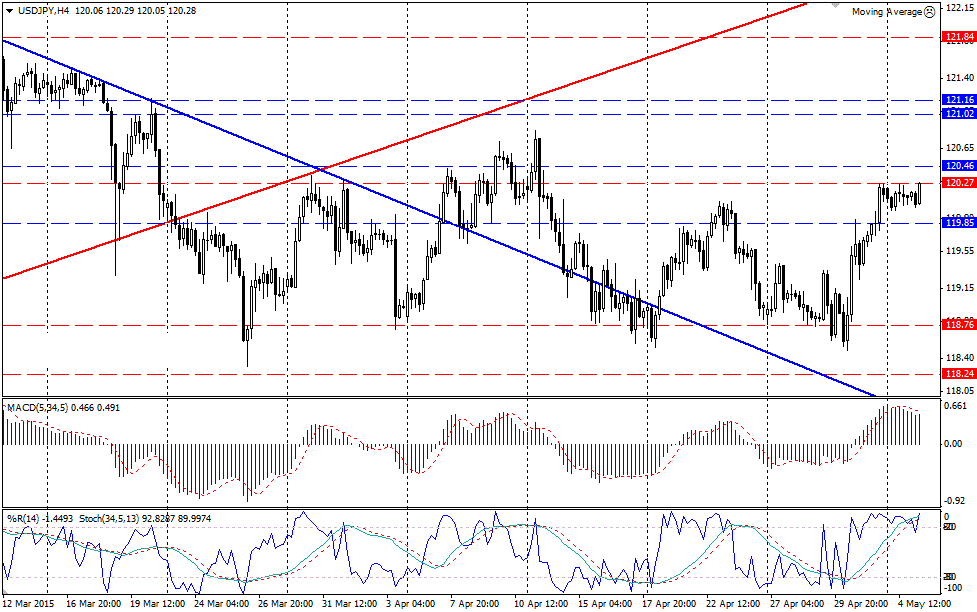Click the 3 Apr 04:00 time label
This screenshot has height=612, width=977.
(411, 604)
